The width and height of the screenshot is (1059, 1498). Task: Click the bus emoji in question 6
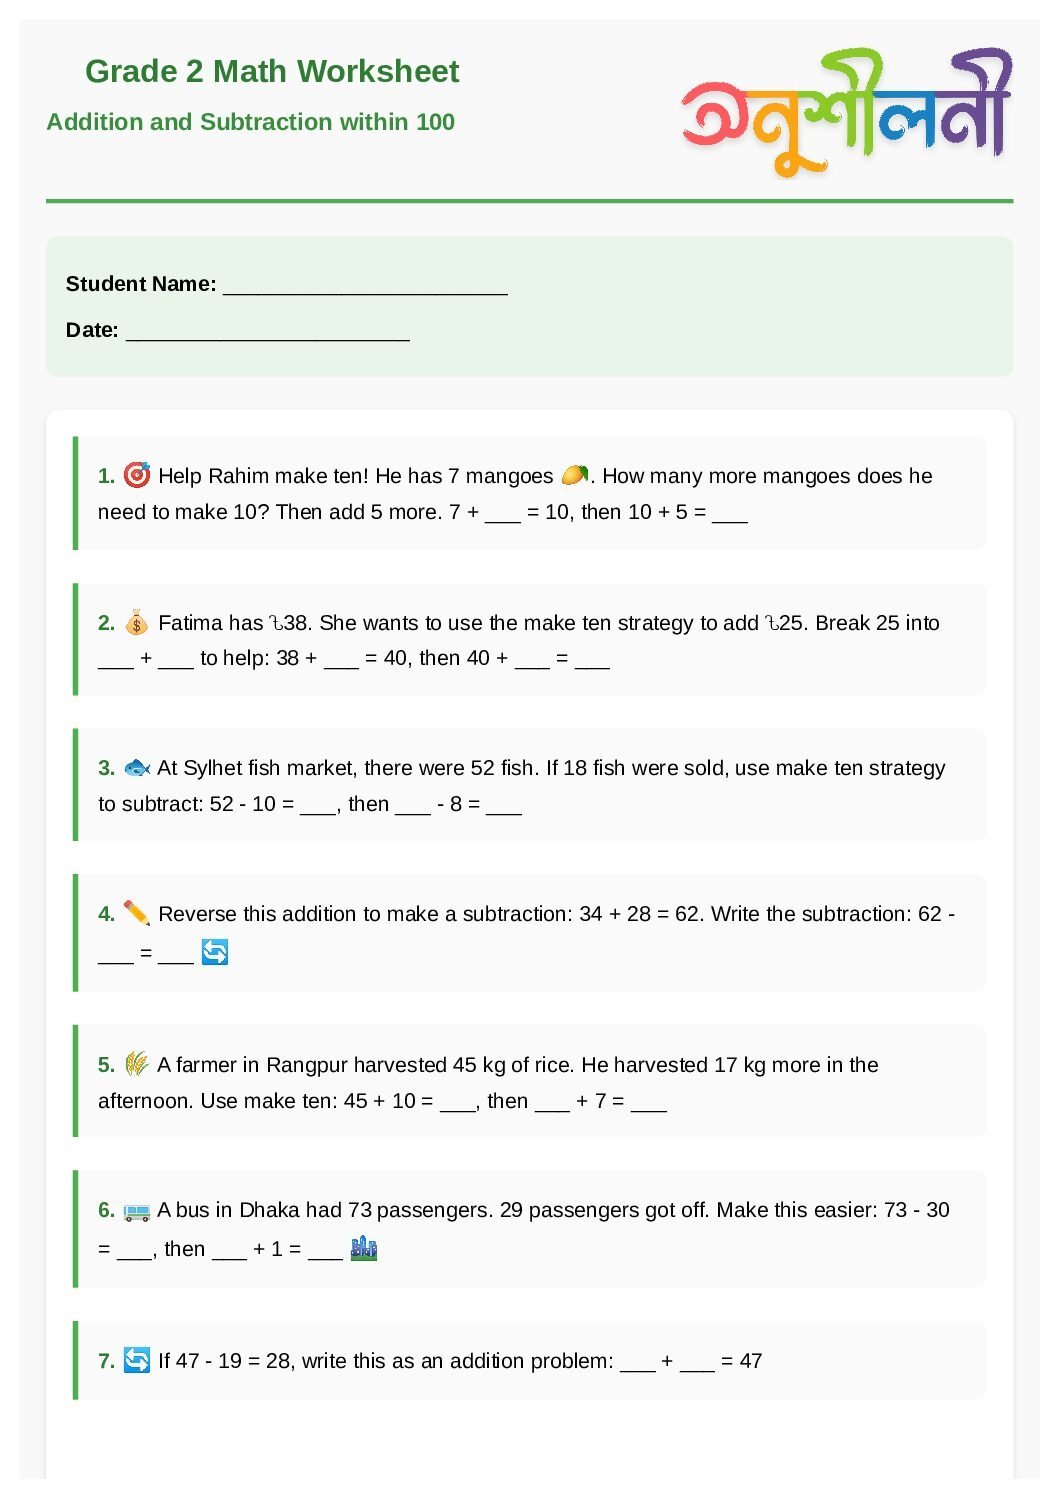136,1211
